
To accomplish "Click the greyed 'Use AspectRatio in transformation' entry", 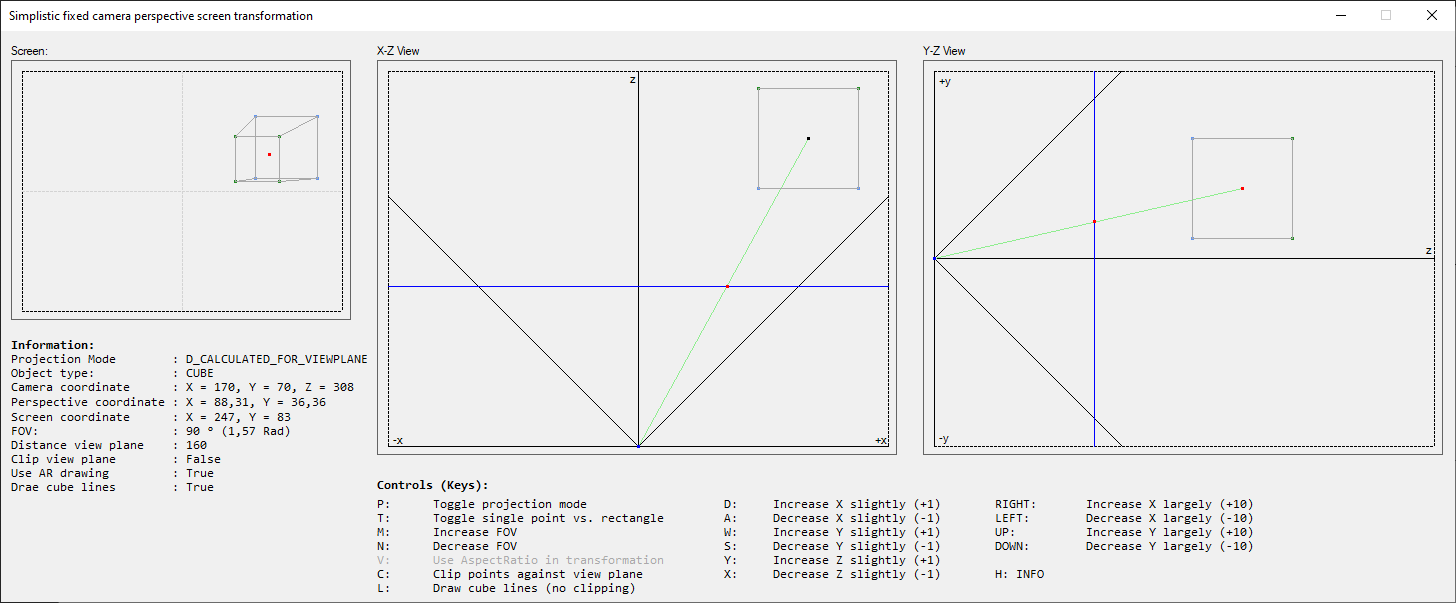I will click(548, 560).
